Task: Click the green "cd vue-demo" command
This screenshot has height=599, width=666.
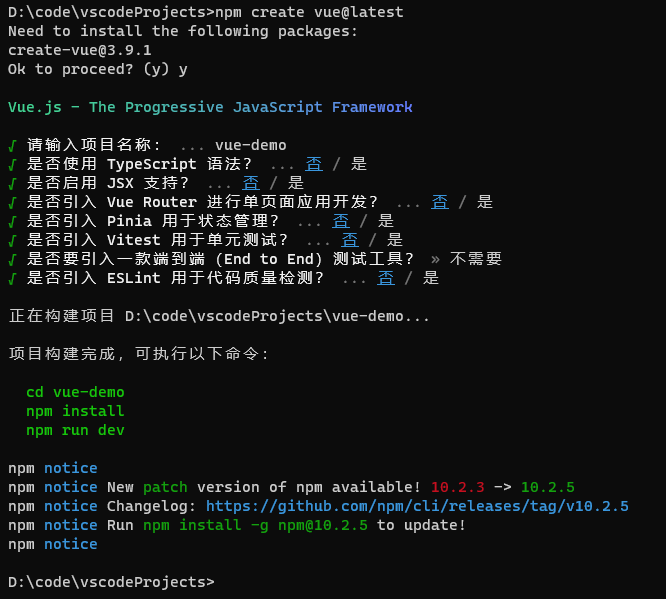Action: tap(75, 392)
